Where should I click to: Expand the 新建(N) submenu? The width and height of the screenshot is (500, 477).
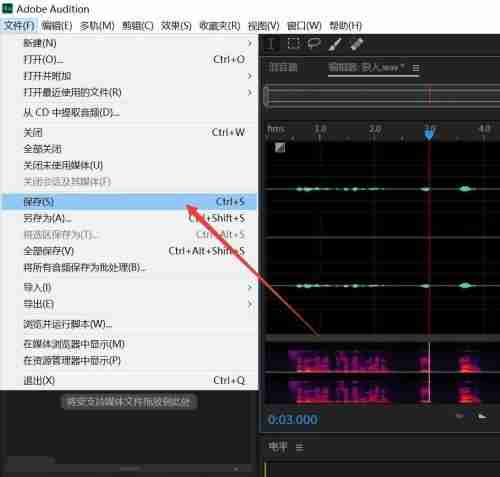[x=129, y=43]
